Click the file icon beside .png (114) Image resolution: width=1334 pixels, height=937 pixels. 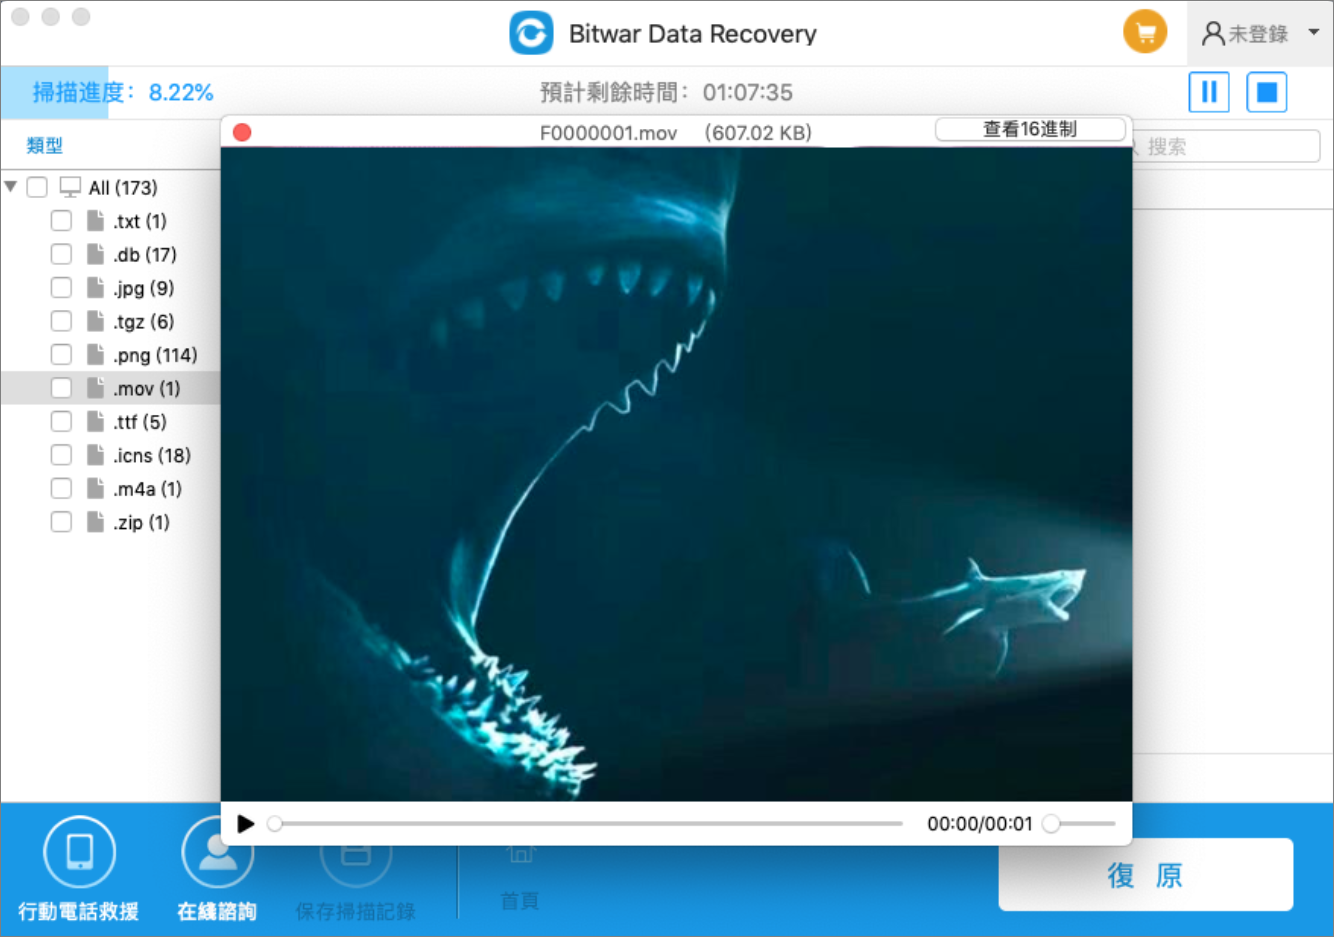(x=95, y=355)
